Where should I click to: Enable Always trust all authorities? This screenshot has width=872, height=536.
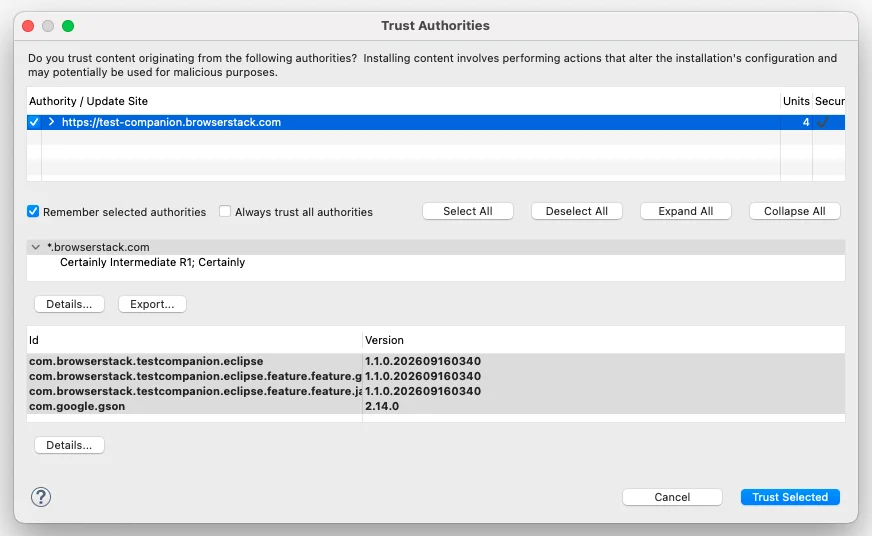pyautogui.click(x=225, y=211)
